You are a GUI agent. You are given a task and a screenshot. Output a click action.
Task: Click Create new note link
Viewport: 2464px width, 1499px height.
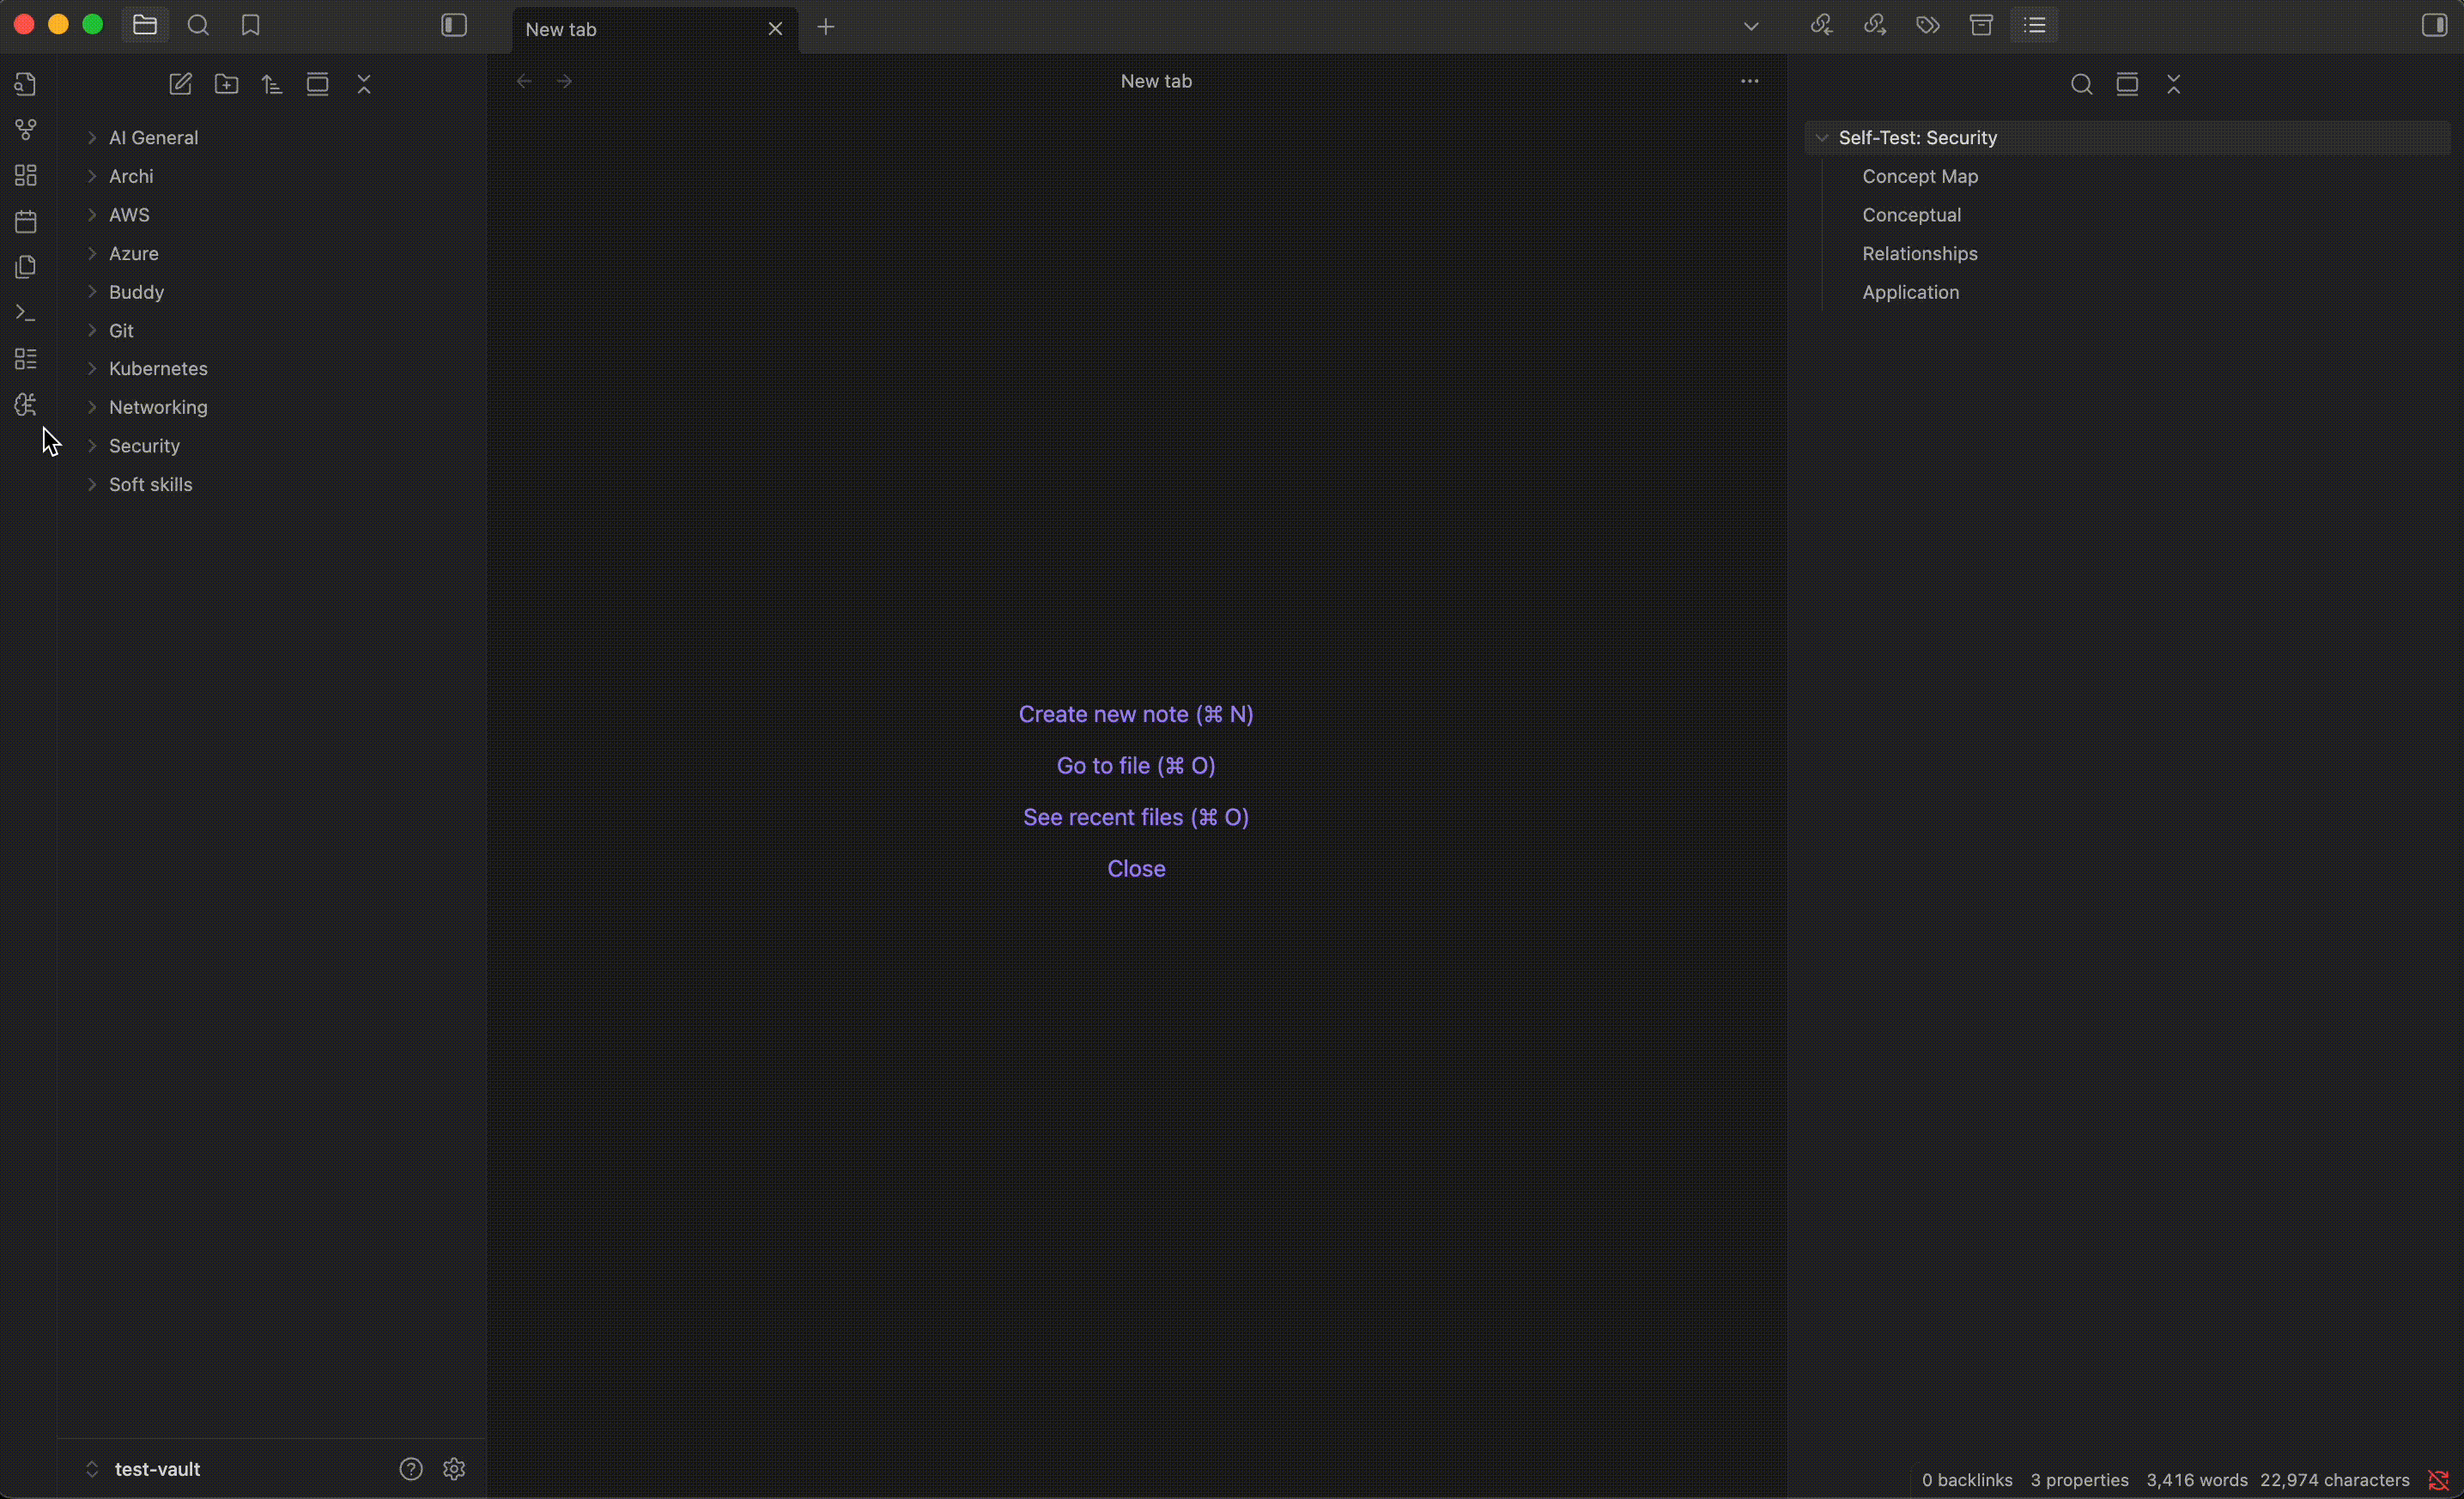(1136, 714)
